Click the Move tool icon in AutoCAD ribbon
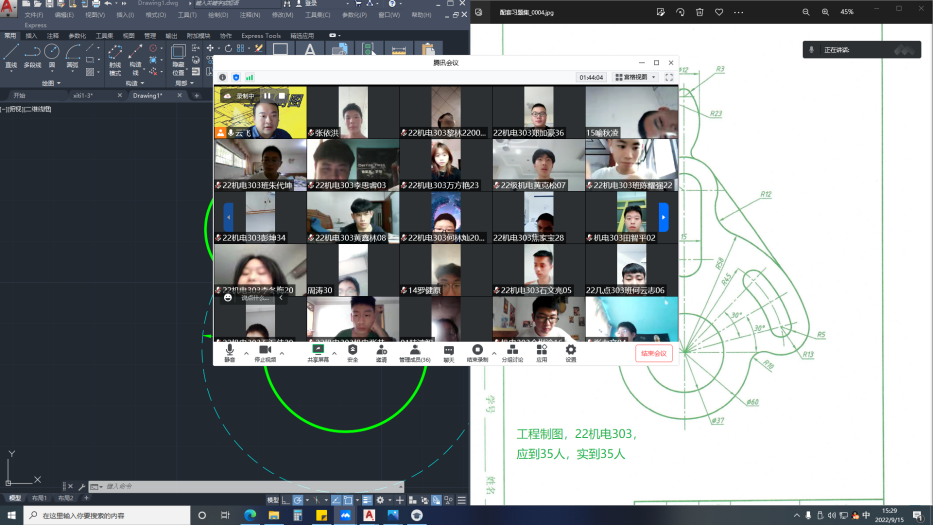Image resolution: width=933 pixels, height=525 pixels. tap(210, 48)
